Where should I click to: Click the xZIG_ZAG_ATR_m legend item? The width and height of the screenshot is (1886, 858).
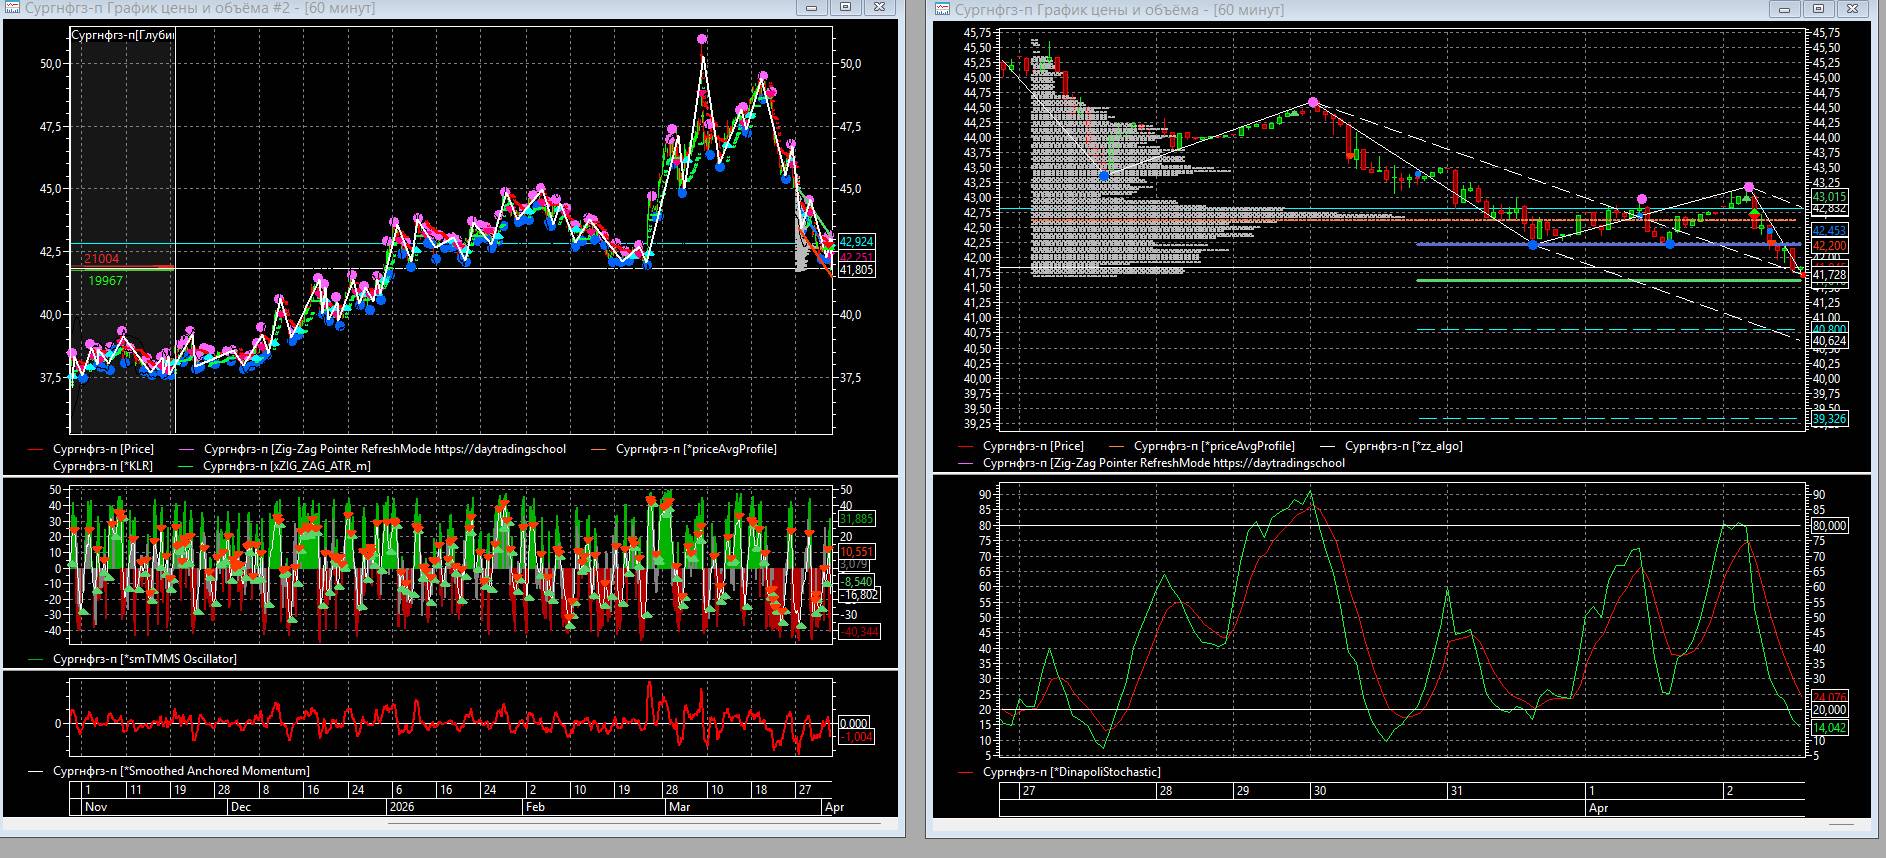click(x=286, y=466)
